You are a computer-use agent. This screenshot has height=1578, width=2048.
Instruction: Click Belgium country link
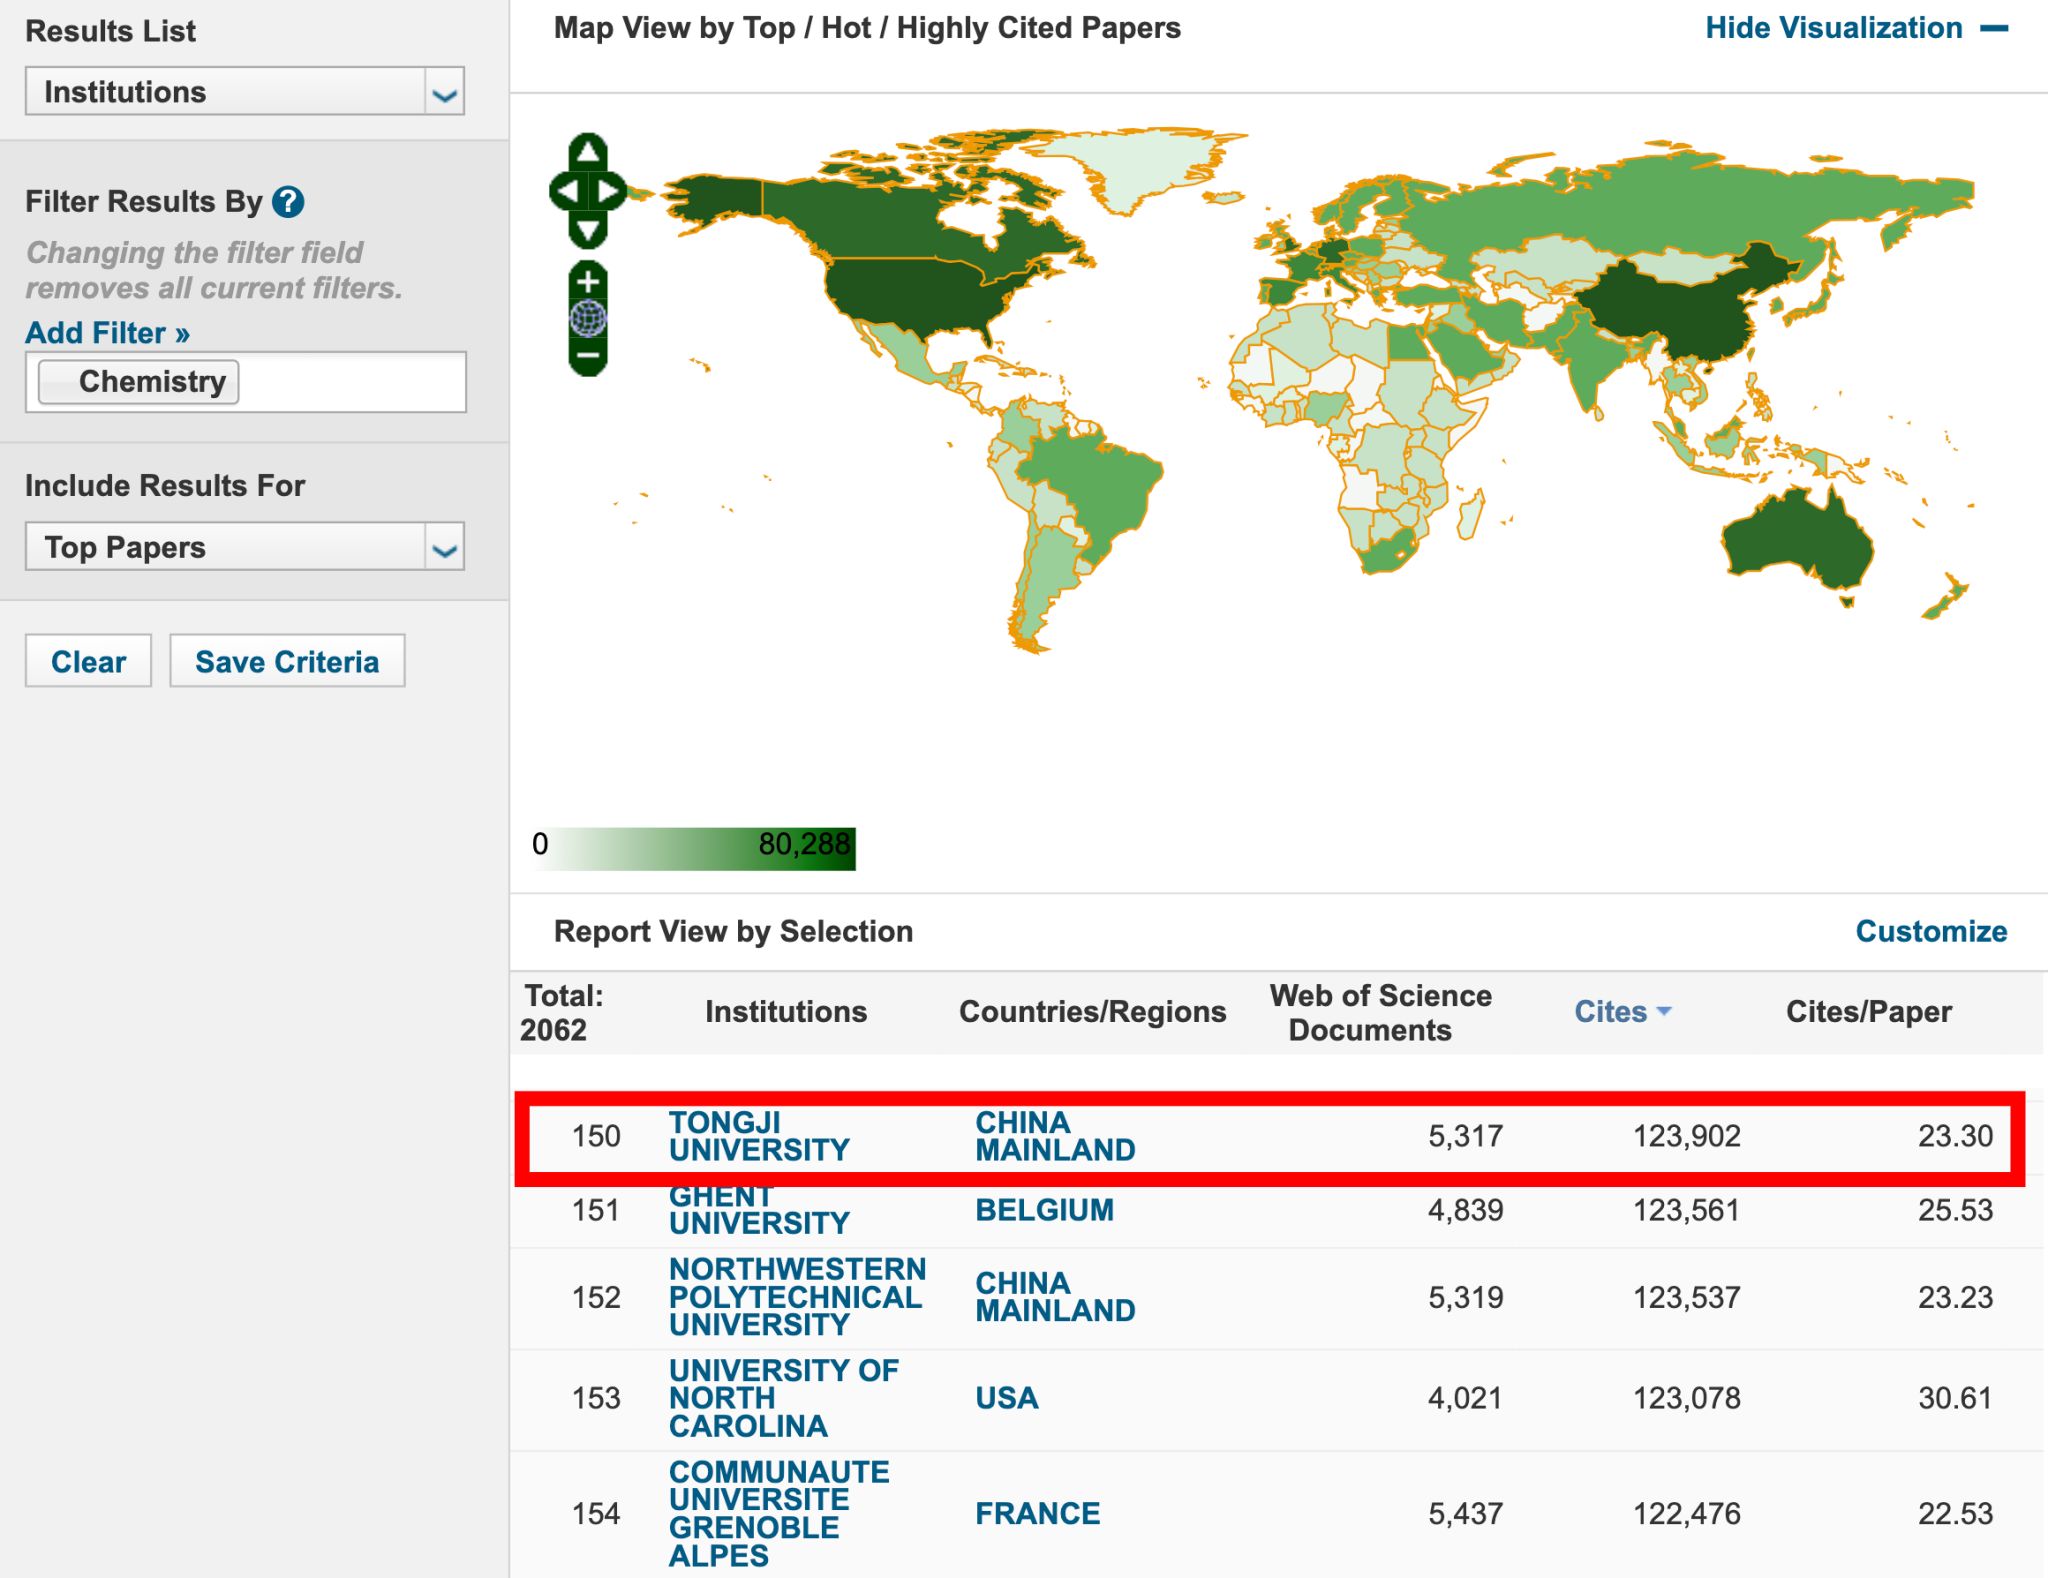(1043, 1210)
